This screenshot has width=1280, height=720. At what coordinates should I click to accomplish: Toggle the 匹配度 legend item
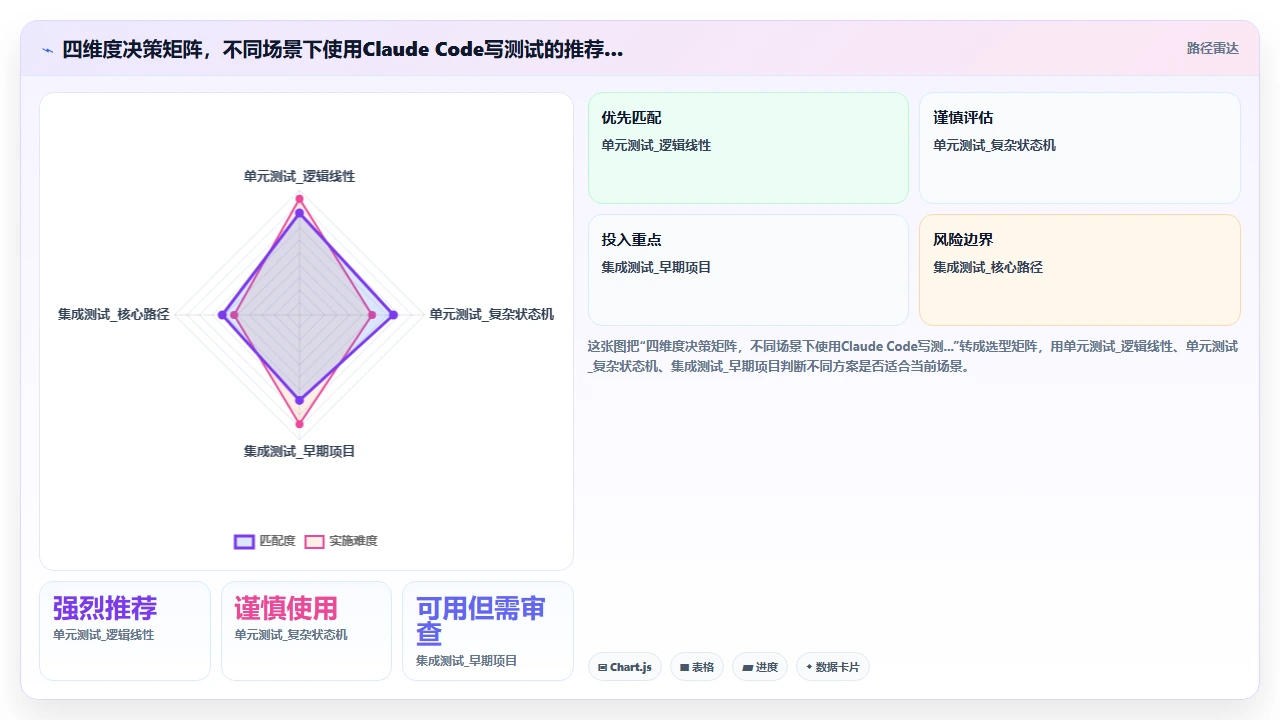tap(265, 541)
